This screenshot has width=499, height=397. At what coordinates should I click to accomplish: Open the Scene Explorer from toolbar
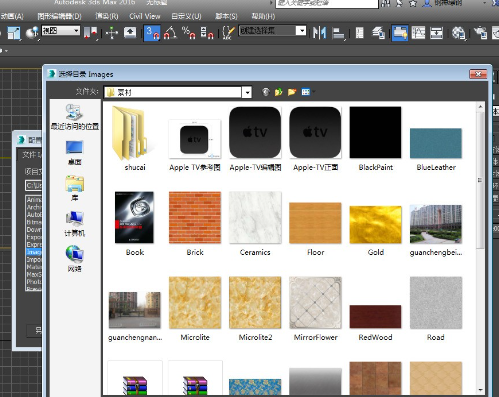(359, 33)
